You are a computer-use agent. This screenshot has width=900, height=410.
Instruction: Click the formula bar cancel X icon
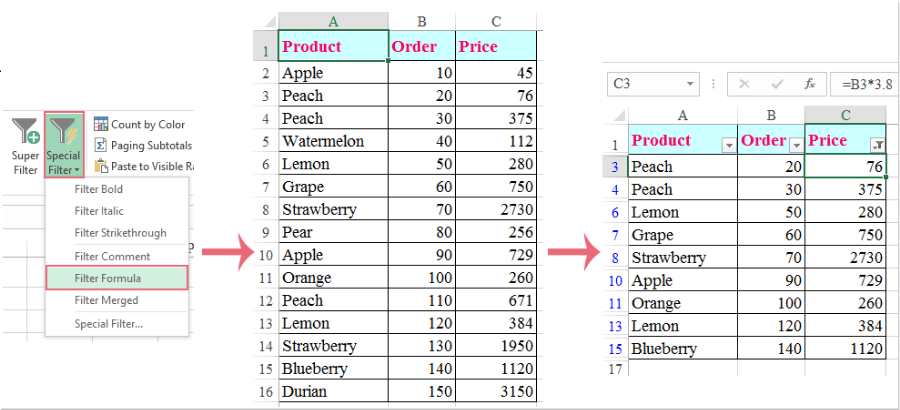click(744, 84)
